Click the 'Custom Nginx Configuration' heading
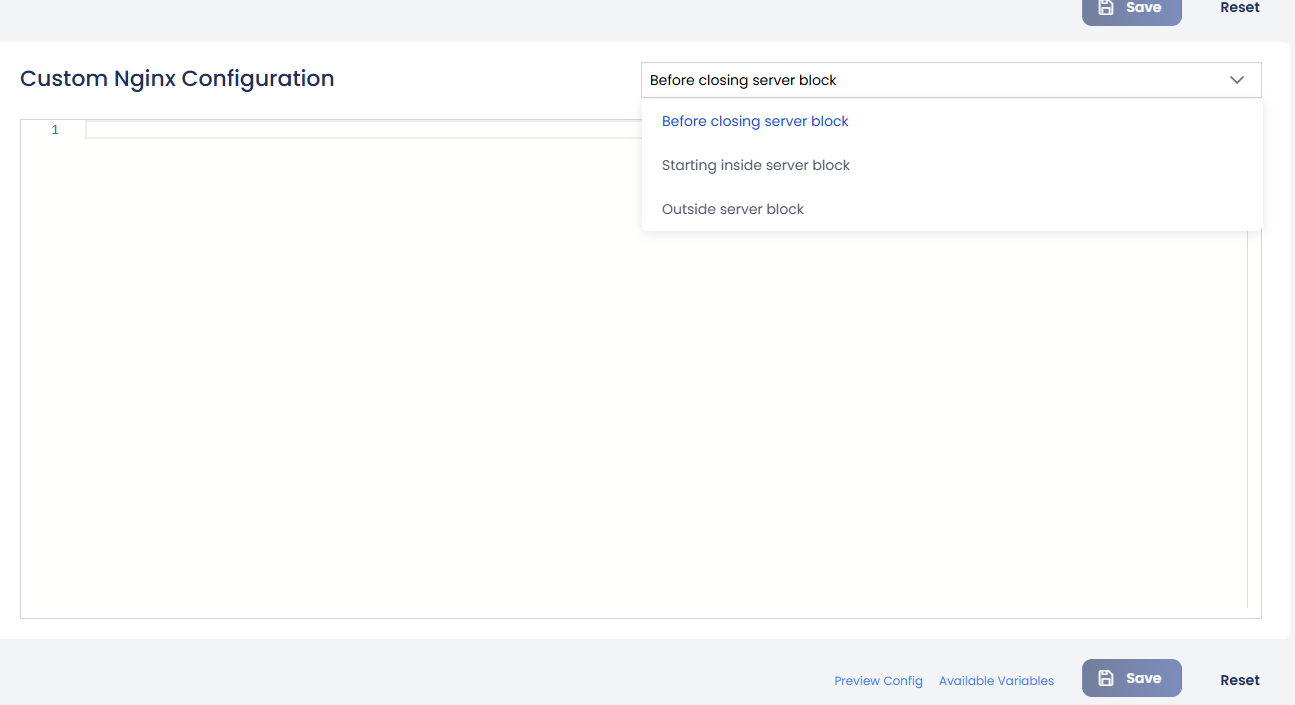 [177, 78]
